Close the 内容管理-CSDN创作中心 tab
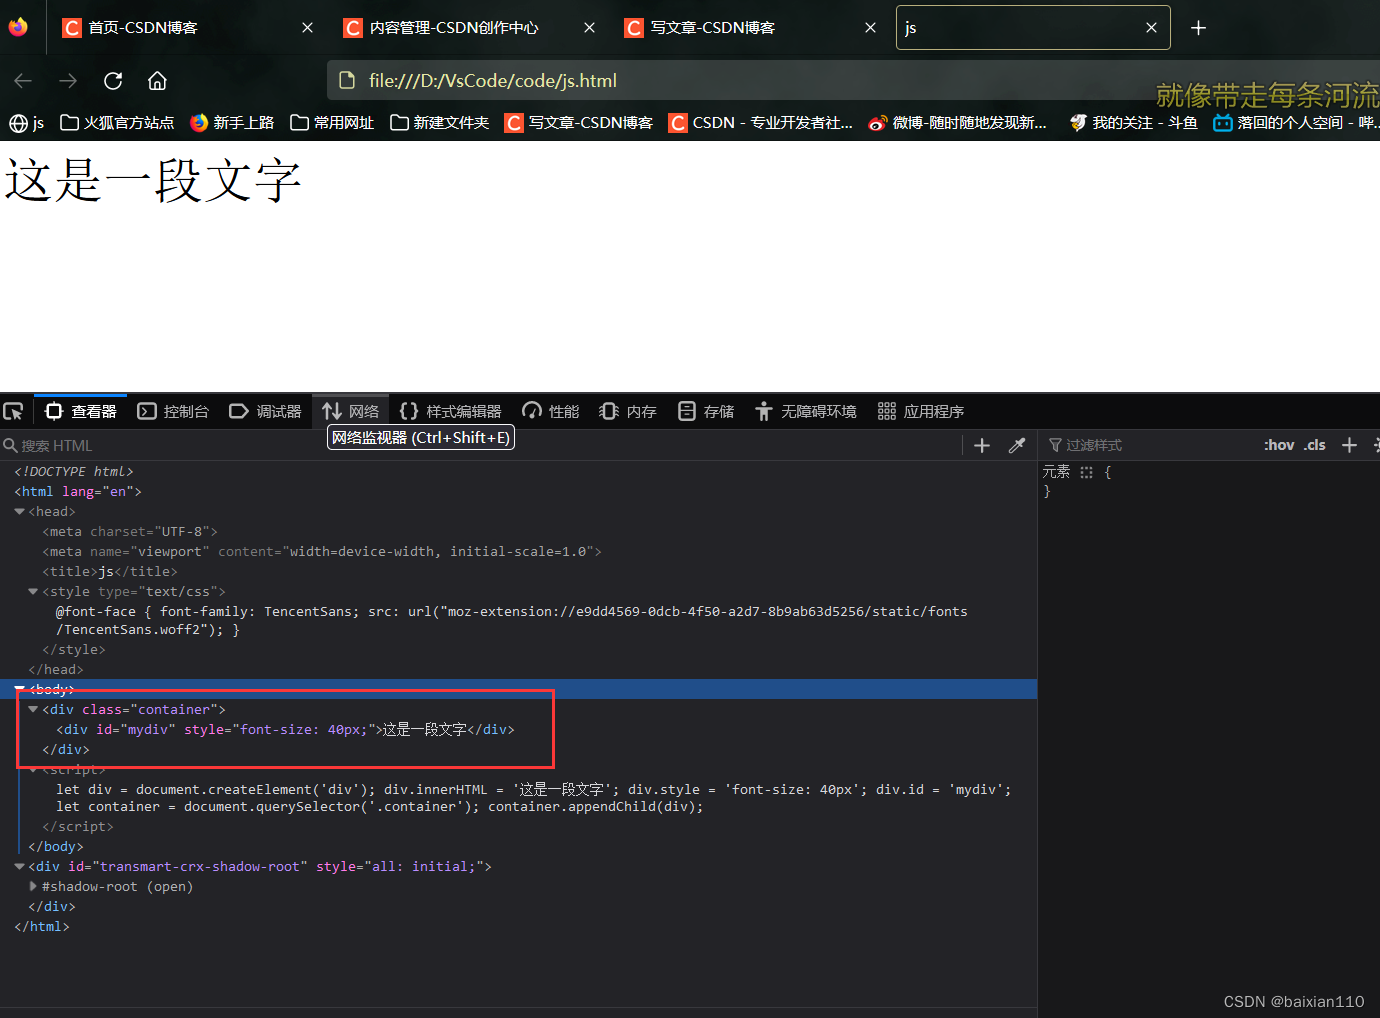The width and height of the screenshot is (1380, 1018). tap(589, 28)
